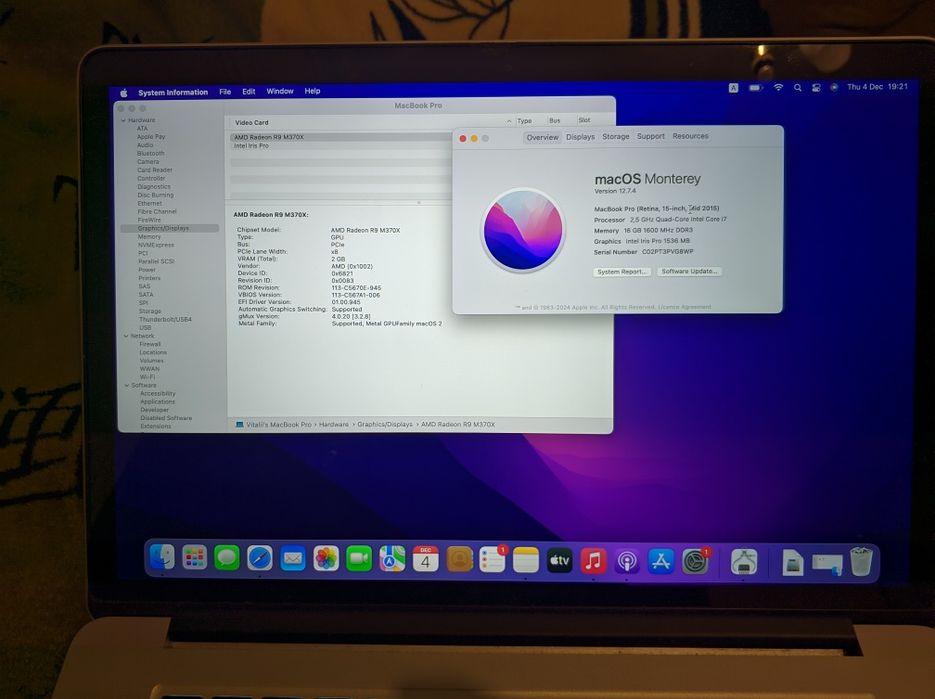Open the Help menu
This screenshot has height=699, width=935.
click(312, 91)
